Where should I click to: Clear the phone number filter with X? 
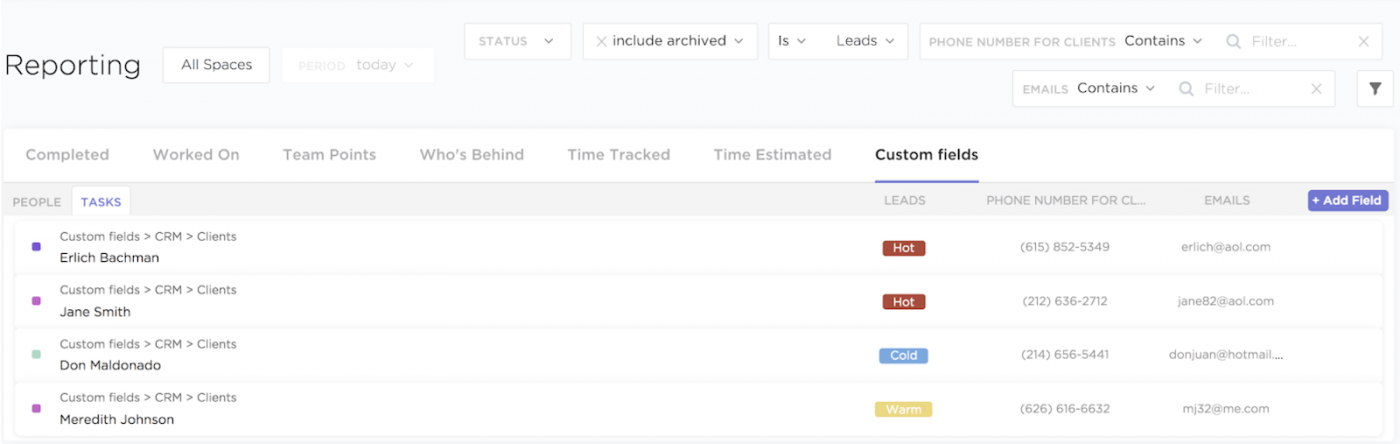pos(1364,42)
